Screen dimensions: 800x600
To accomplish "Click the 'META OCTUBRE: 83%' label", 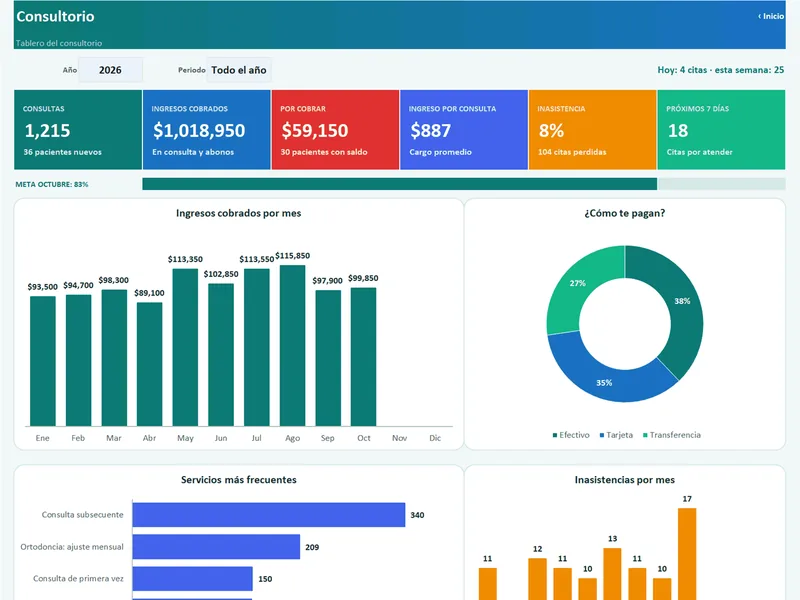I will coord(52,184).
